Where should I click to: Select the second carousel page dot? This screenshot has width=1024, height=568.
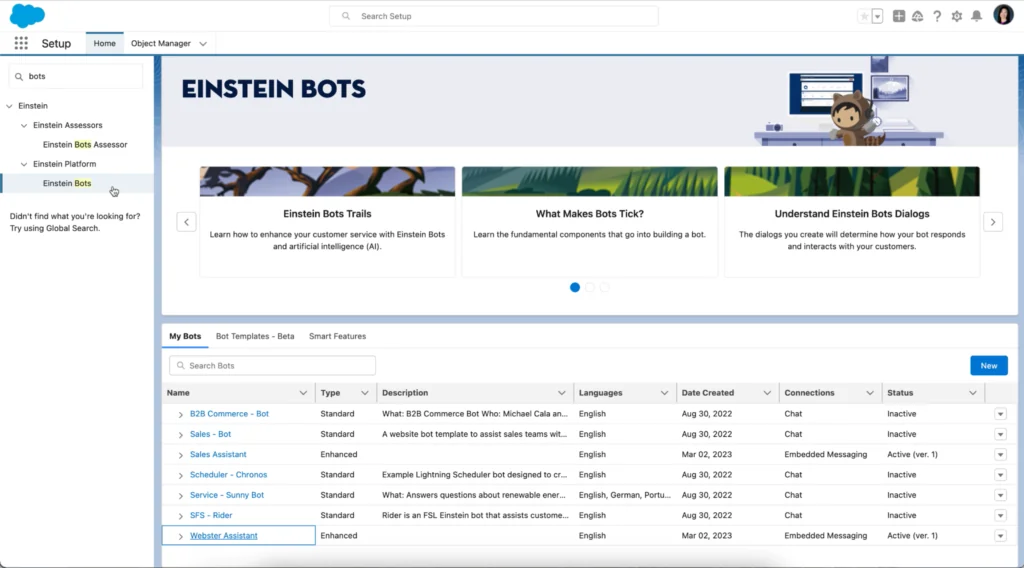(x=590, y=287)
